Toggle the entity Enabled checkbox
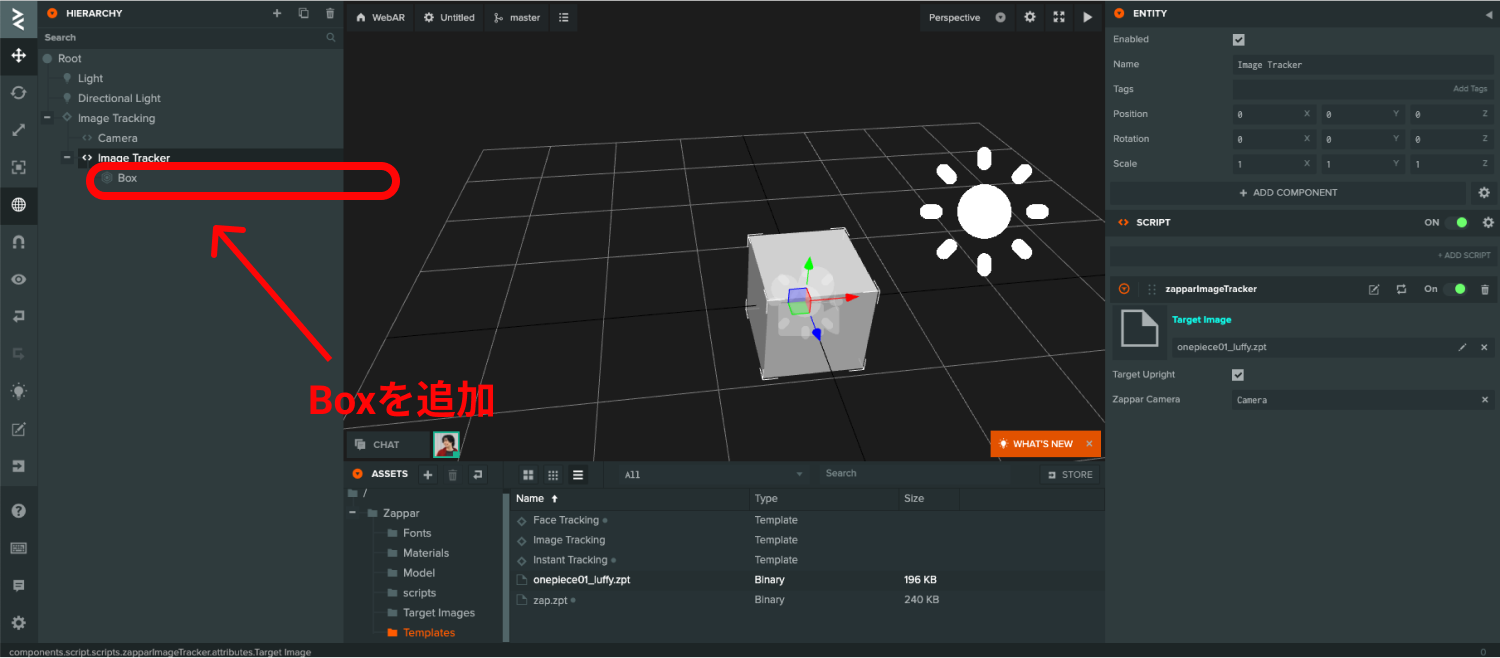This screenshot has width=1500, height=658. (1238, 39)
